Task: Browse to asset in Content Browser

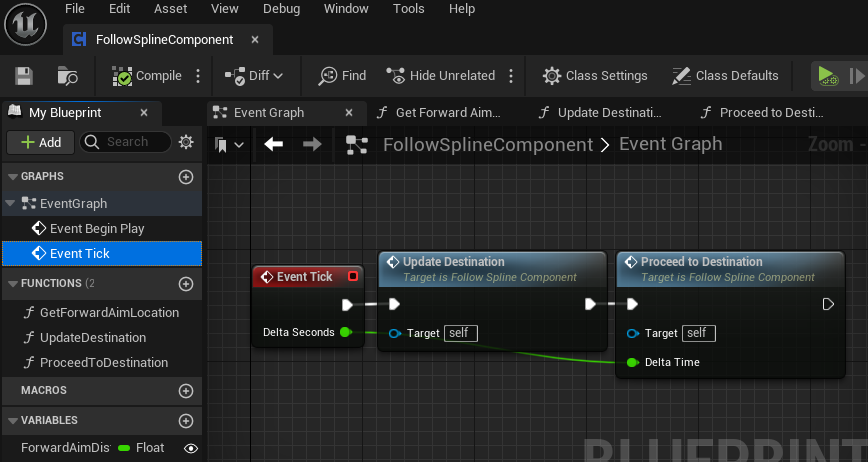Action: [68, 76]
